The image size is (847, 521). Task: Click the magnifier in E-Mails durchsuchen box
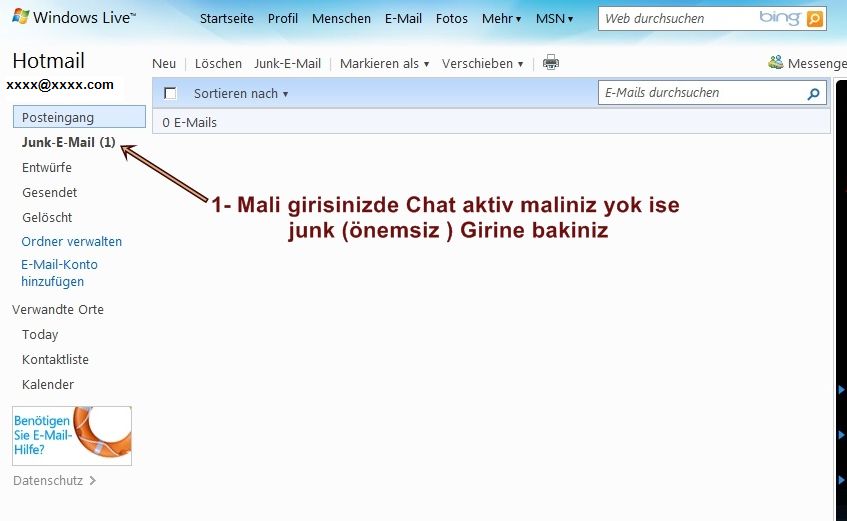tap(813, 94)
